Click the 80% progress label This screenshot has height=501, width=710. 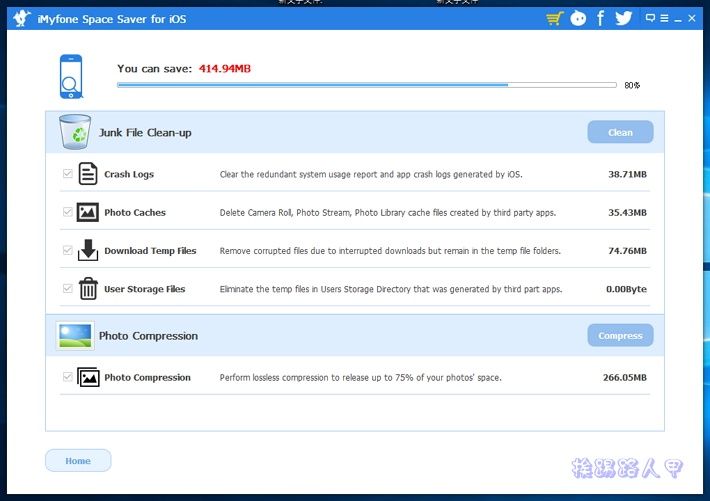tap(632, 85)
